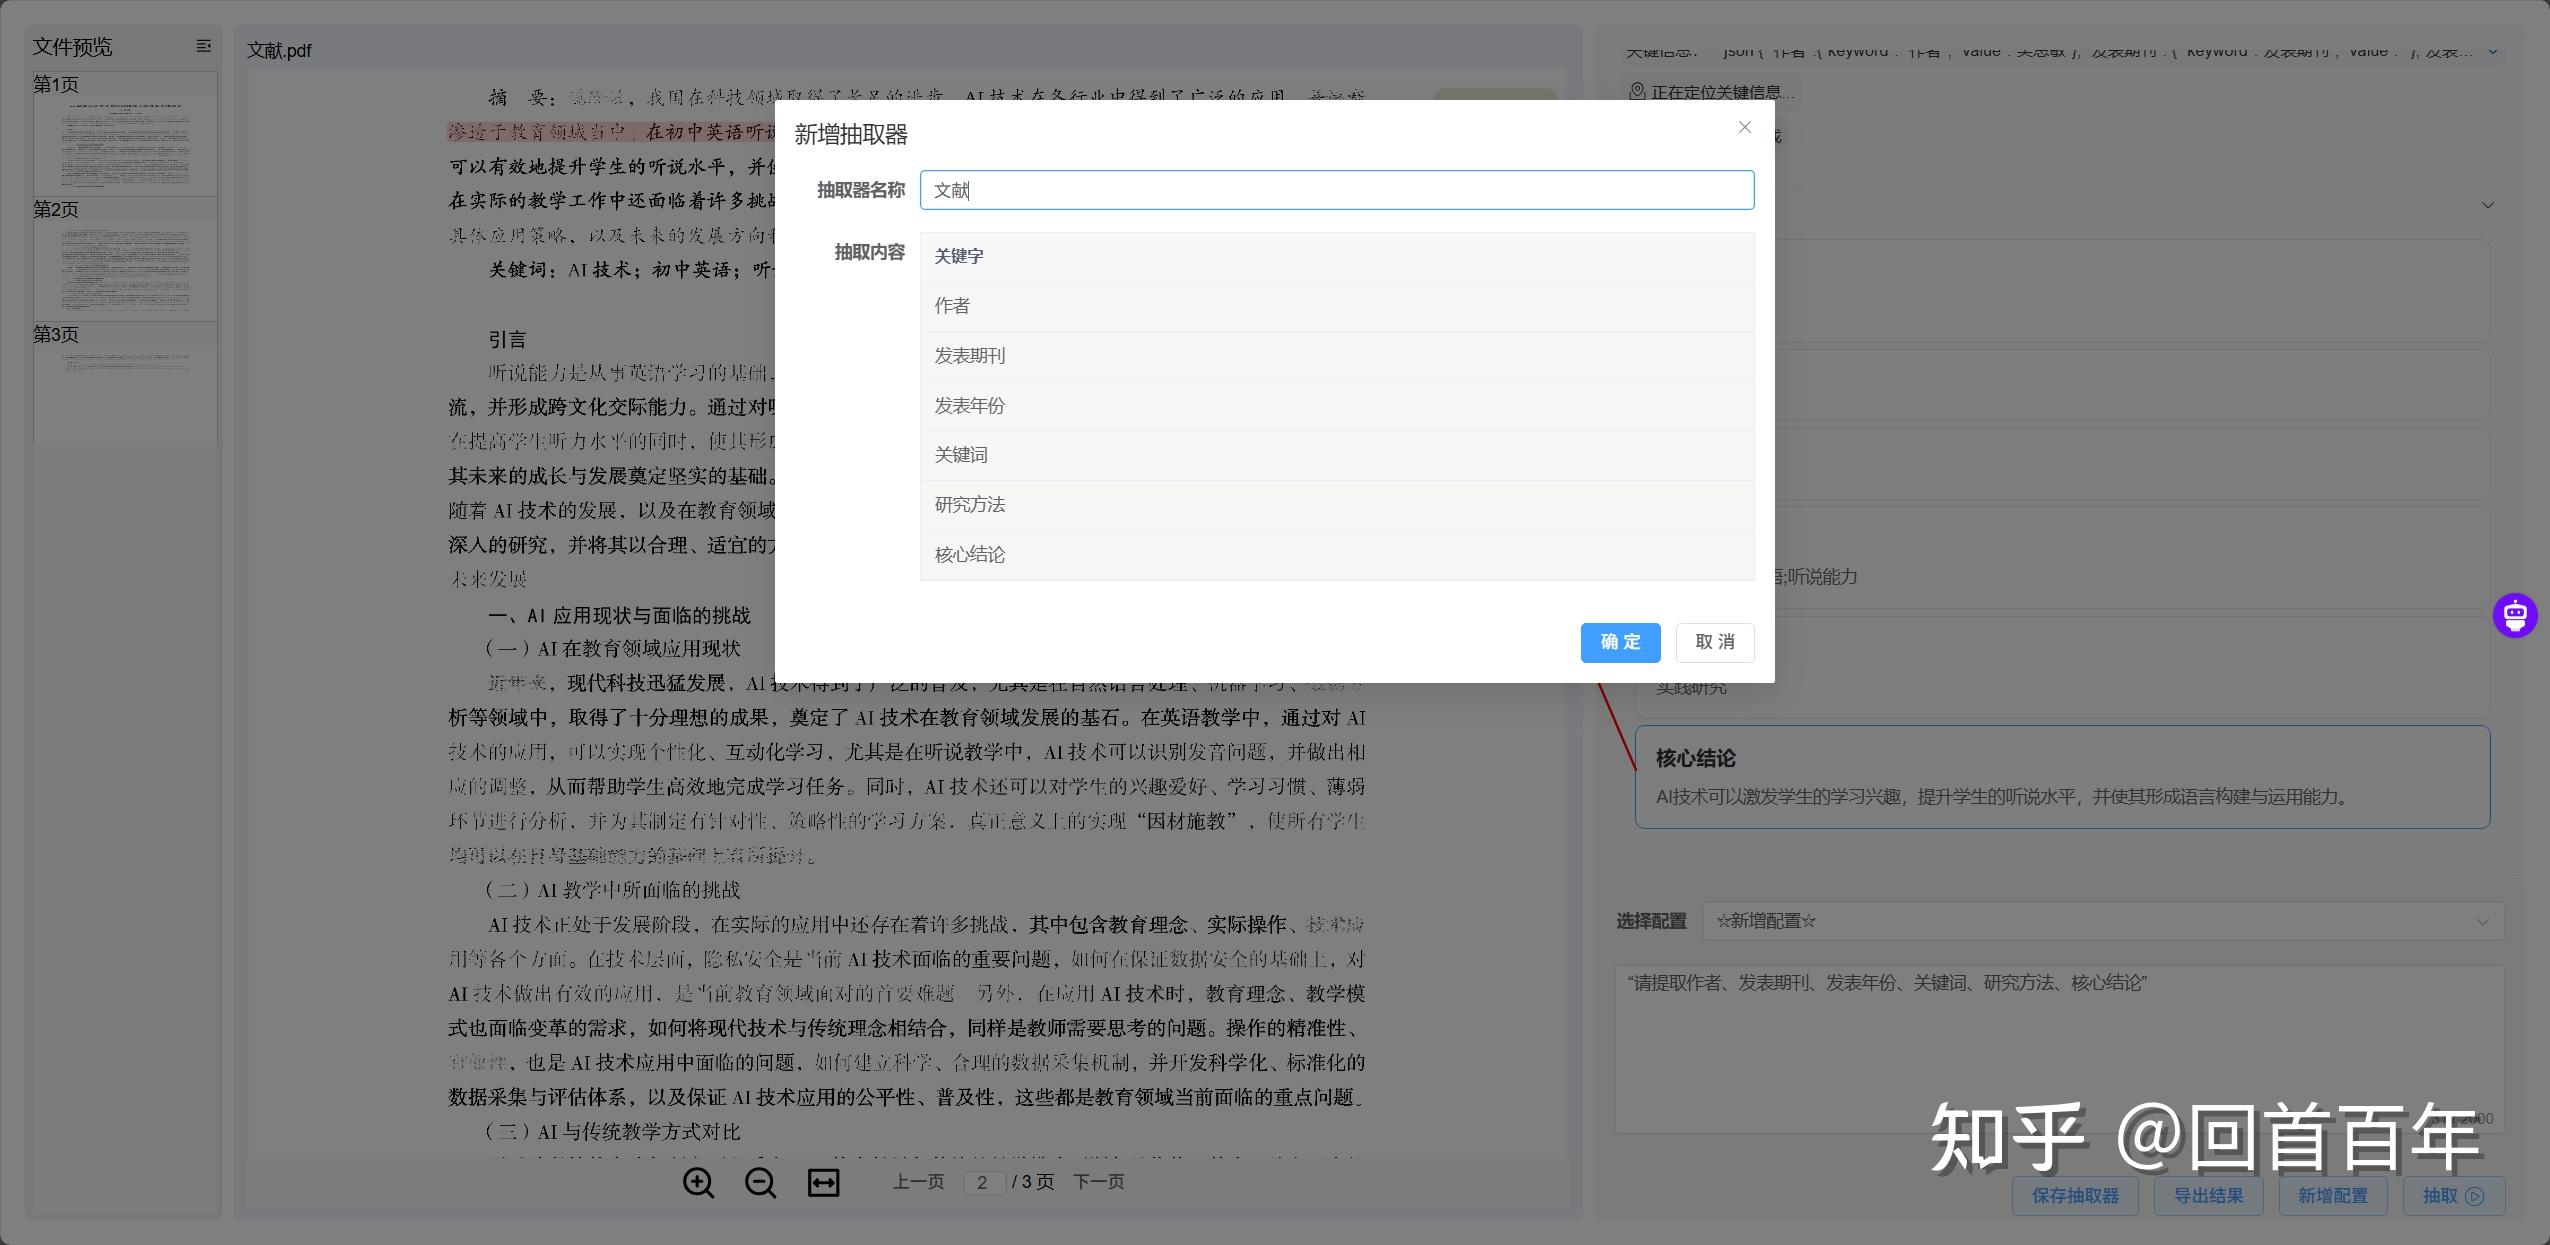Go to next page using 下一页
Screen dimensions: 2550x1245
coord(1097,1182)
